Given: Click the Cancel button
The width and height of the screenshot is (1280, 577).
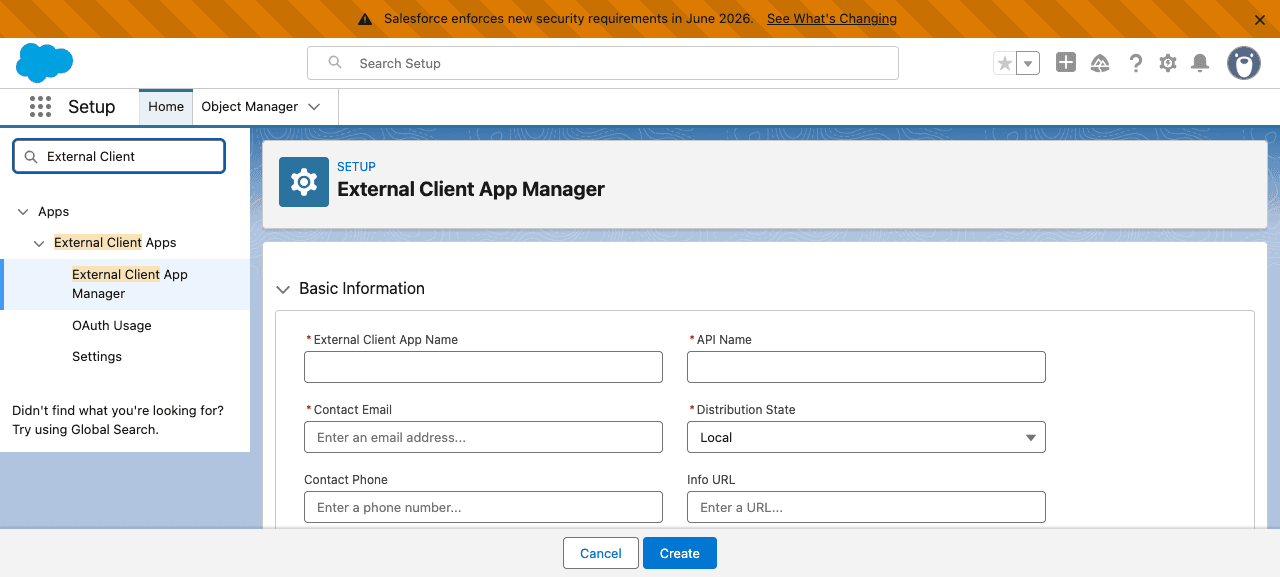Looking at the screenshot, I should (x=601, y=553).
